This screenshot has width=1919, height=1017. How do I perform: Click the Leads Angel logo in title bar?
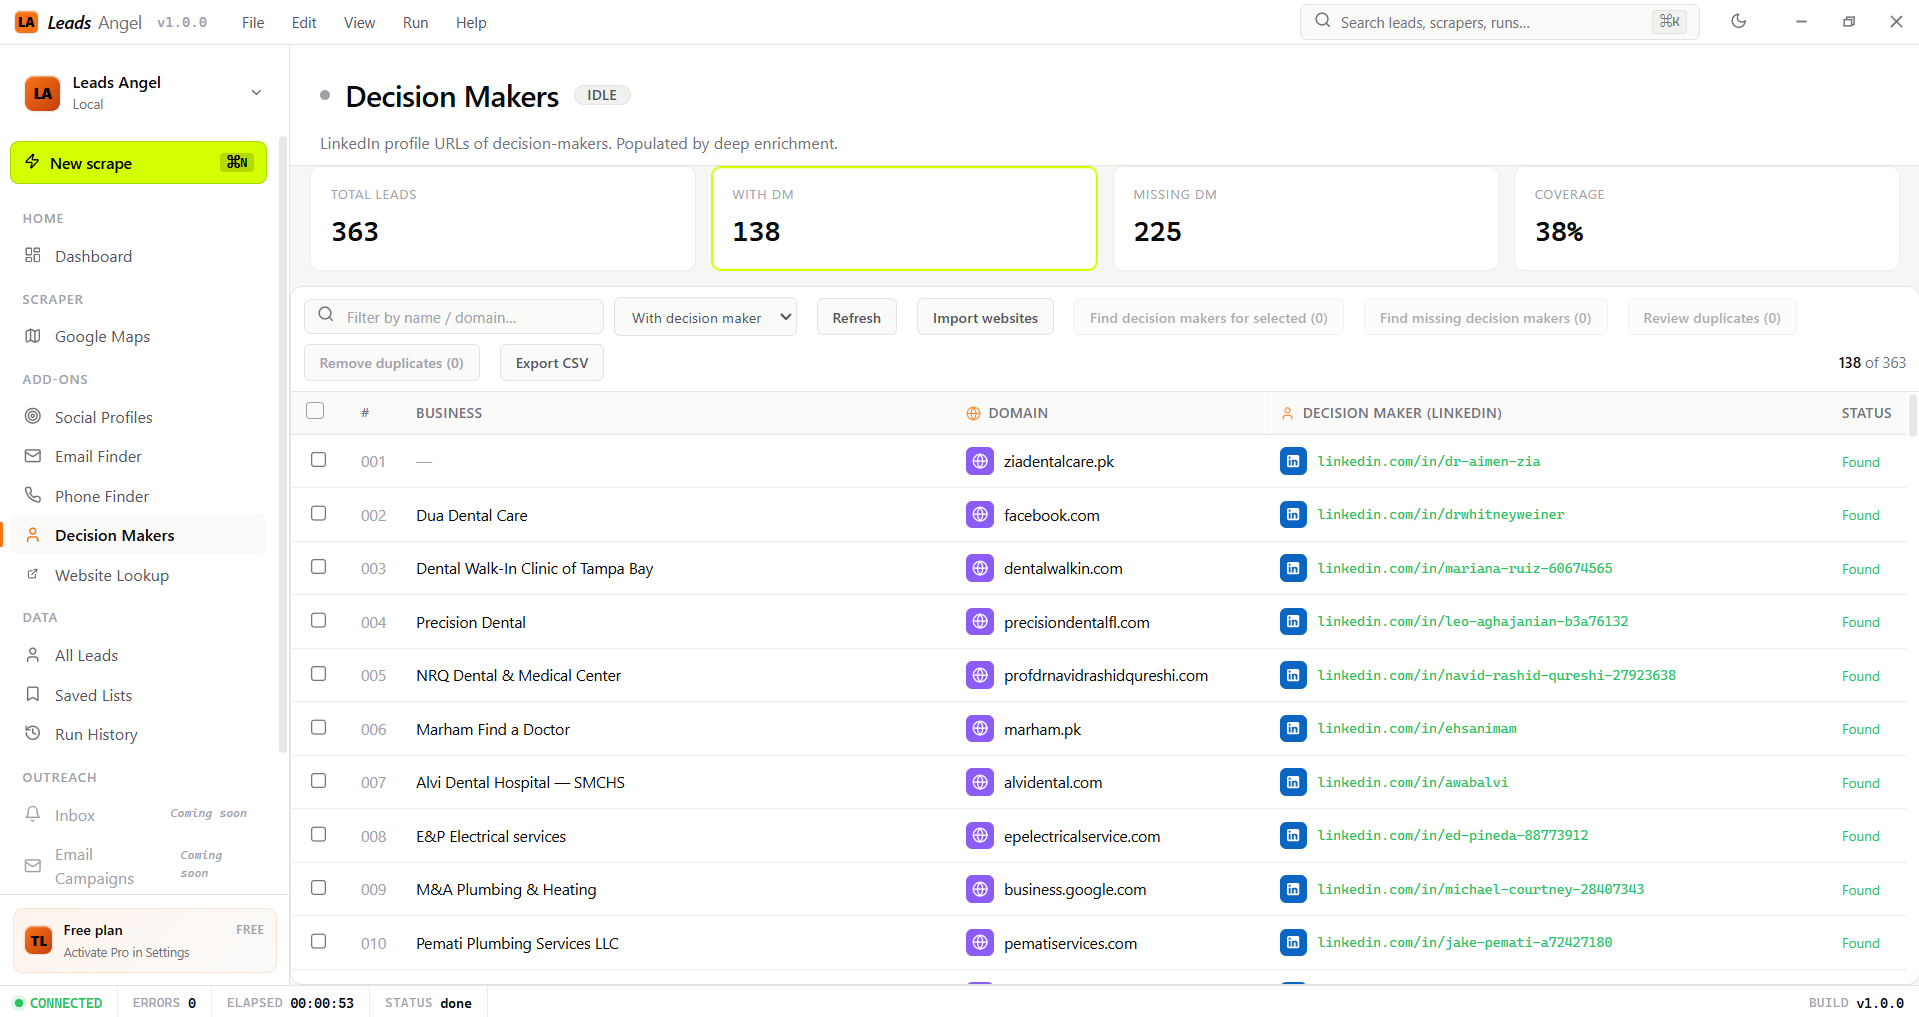[x=26, y=22]
